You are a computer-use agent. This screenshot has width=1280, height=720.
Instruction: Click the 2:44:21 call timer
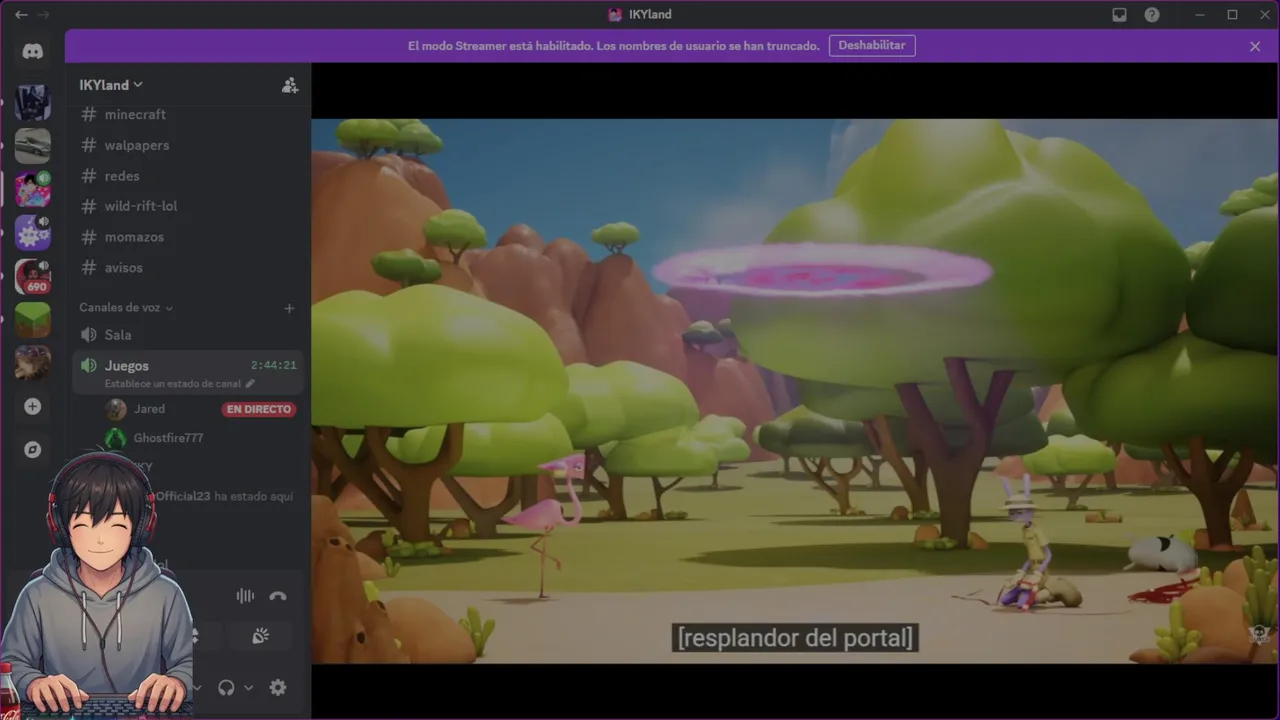[x=273, y=366]
